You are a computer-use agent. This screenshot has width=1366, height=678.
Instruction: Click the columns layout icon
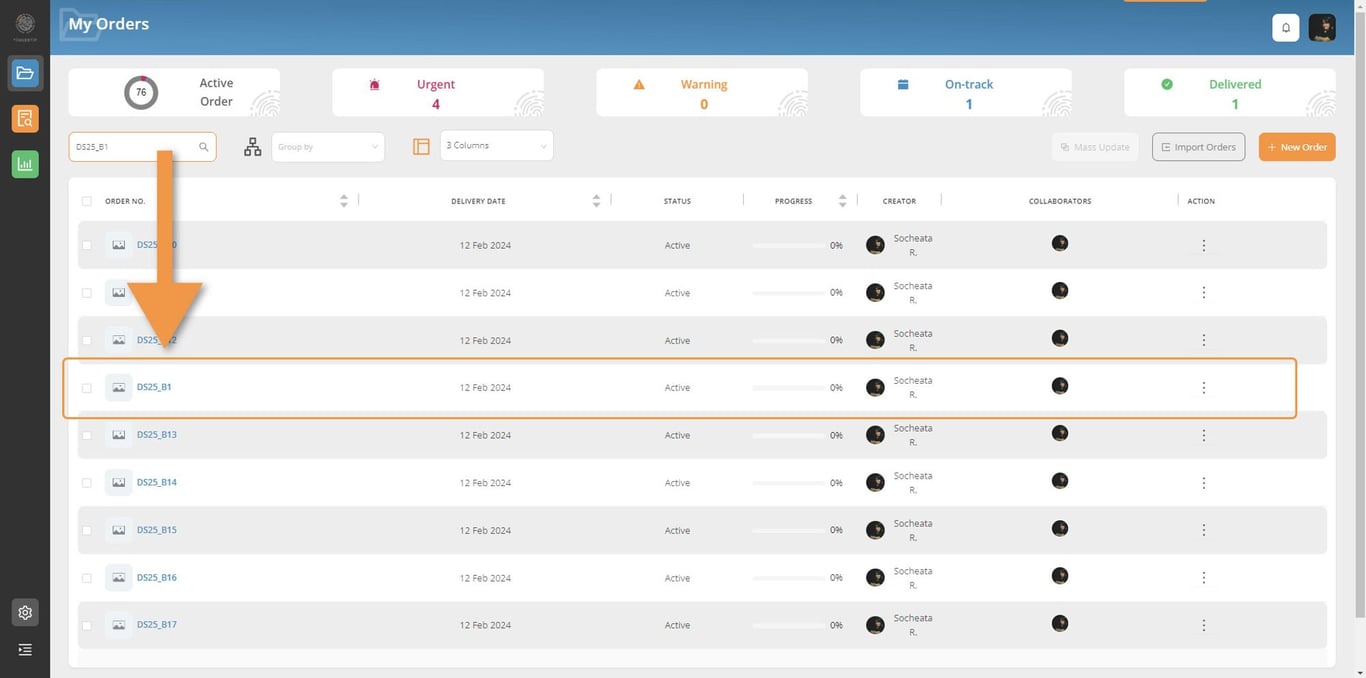pos(421,147)
